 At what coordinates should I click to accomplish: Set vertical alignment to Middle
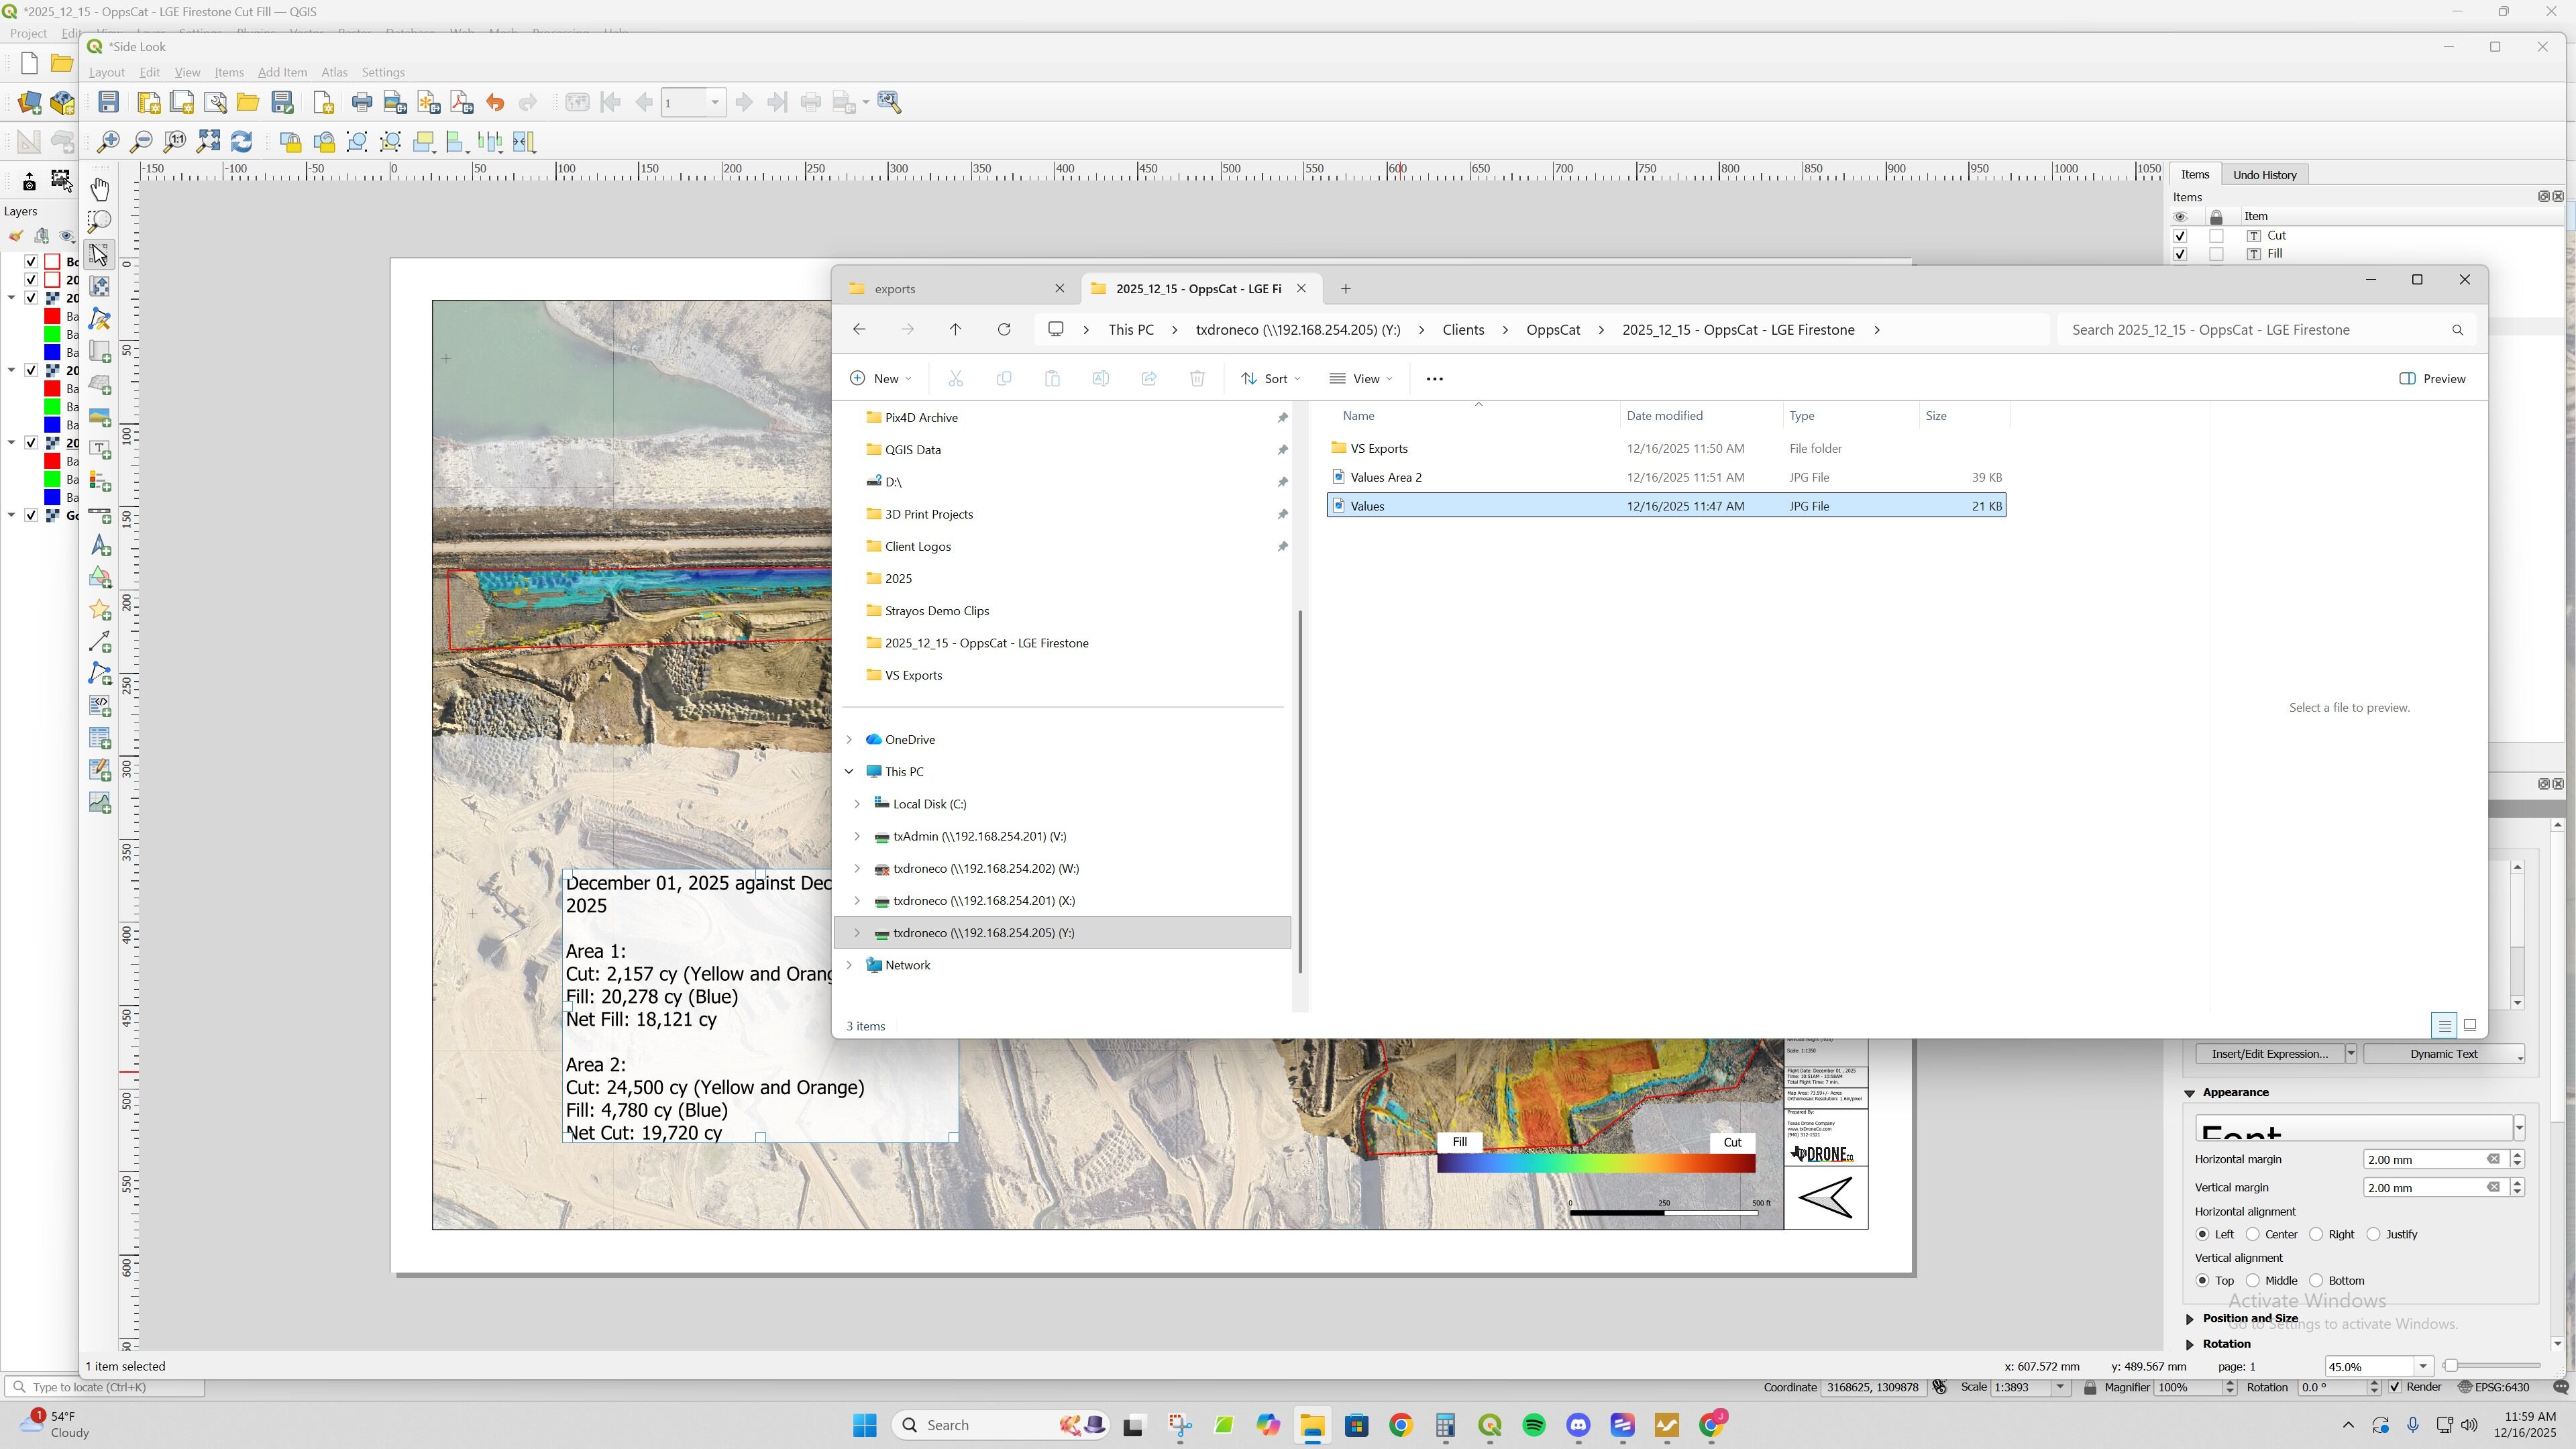pos(2252,1281)
